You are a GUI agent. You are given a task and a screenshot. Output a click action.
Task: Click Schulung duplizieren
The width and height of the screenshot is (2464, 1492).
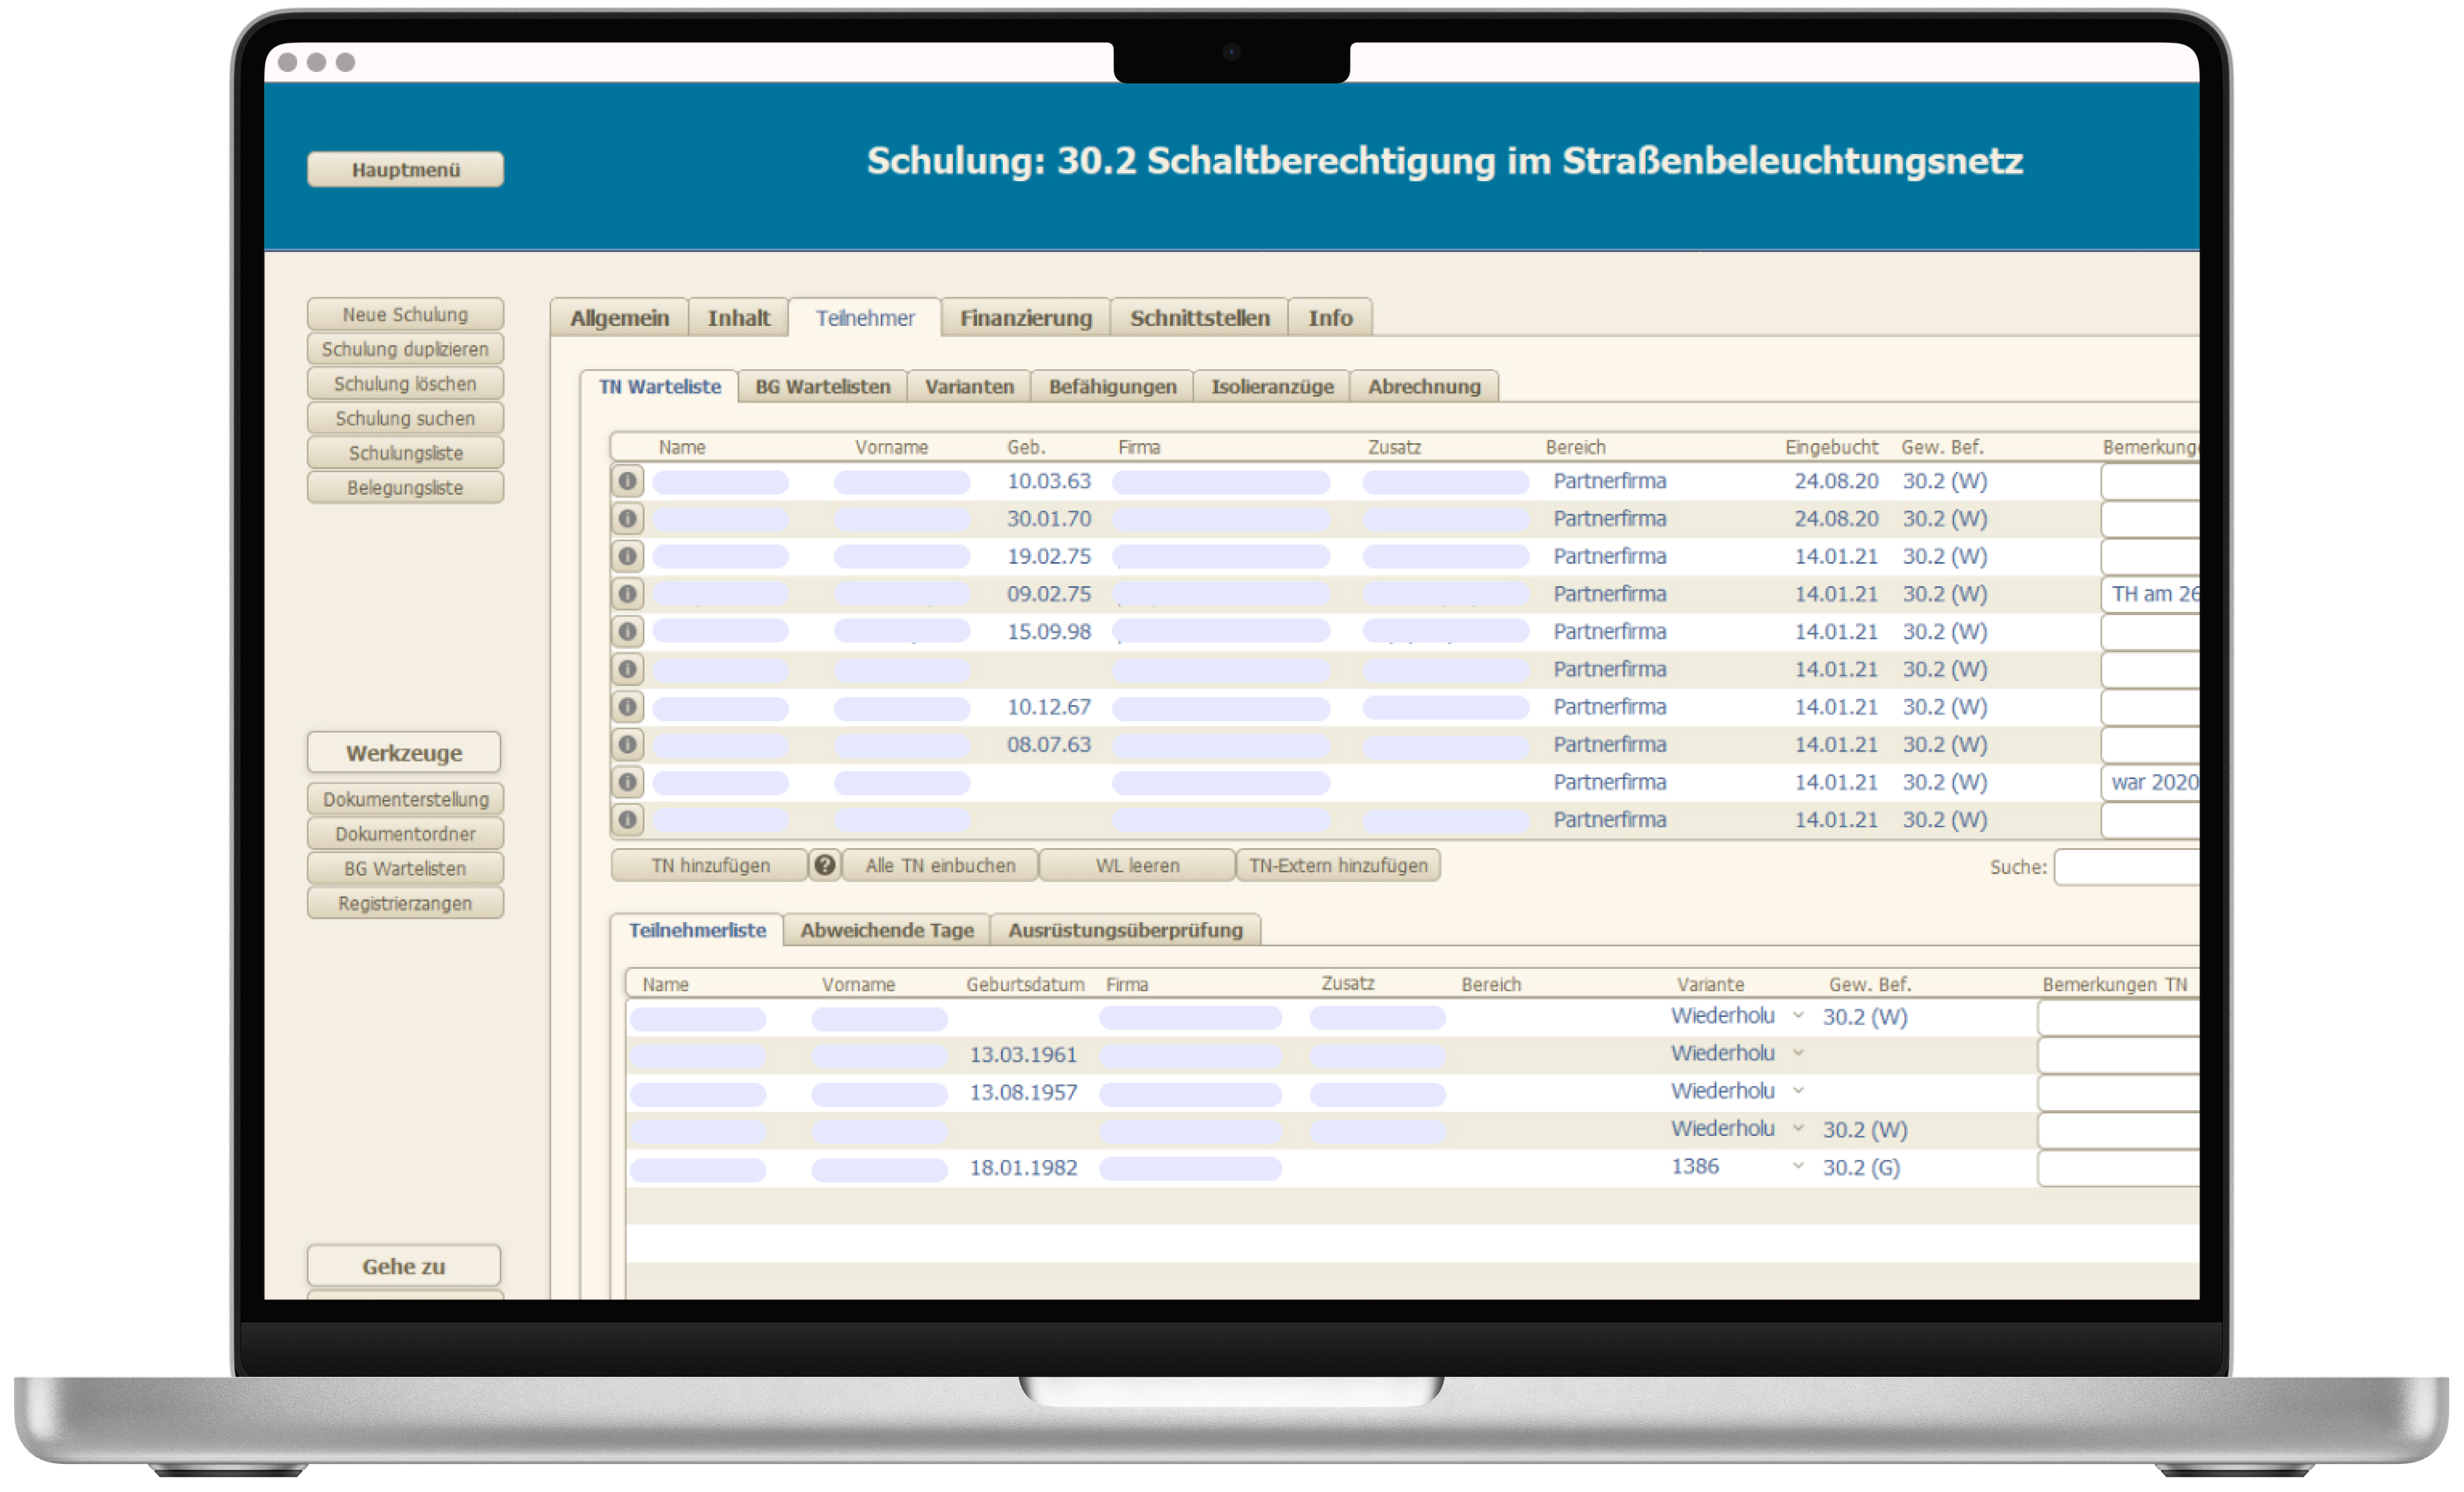pos(405,349)
